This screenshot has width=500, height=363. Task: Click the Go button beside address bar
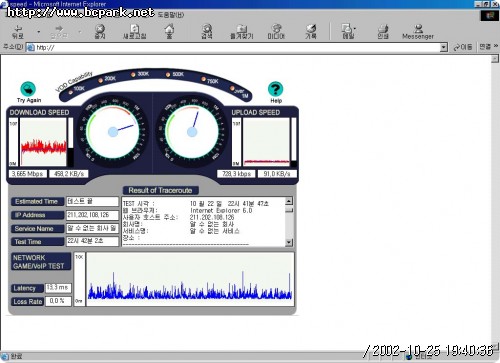[463, 47]
